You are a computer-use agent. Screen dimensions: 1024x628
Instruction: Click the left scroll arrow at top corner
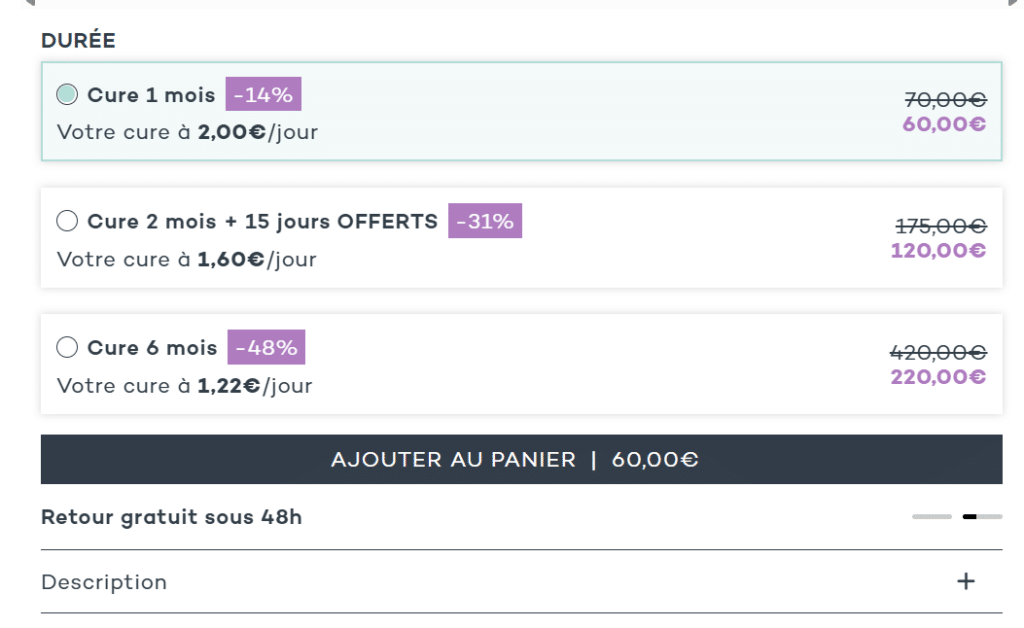tap(29, 3)
